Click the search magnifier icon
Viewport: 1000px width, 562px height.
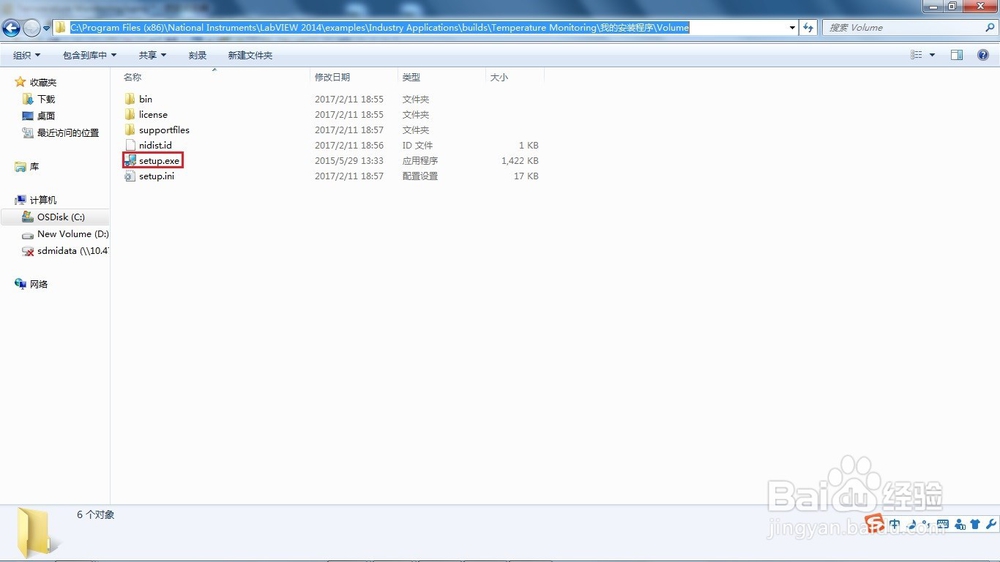click(990, 27)
